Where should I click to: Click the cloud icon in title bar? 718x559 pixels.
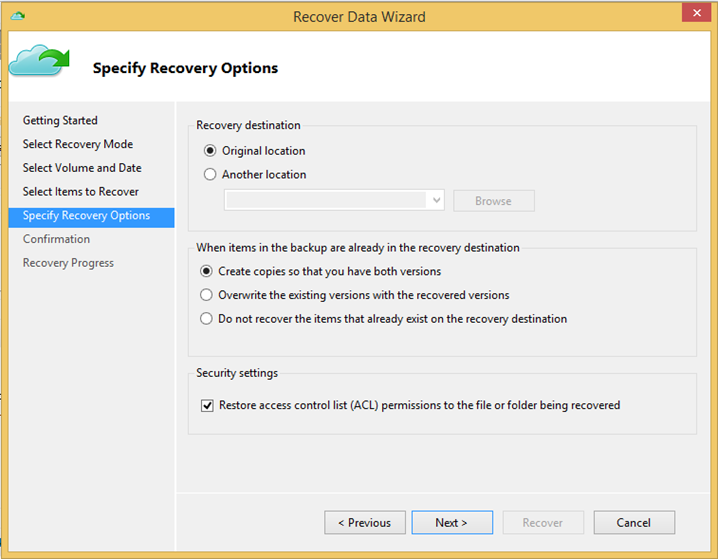[18, 16]
